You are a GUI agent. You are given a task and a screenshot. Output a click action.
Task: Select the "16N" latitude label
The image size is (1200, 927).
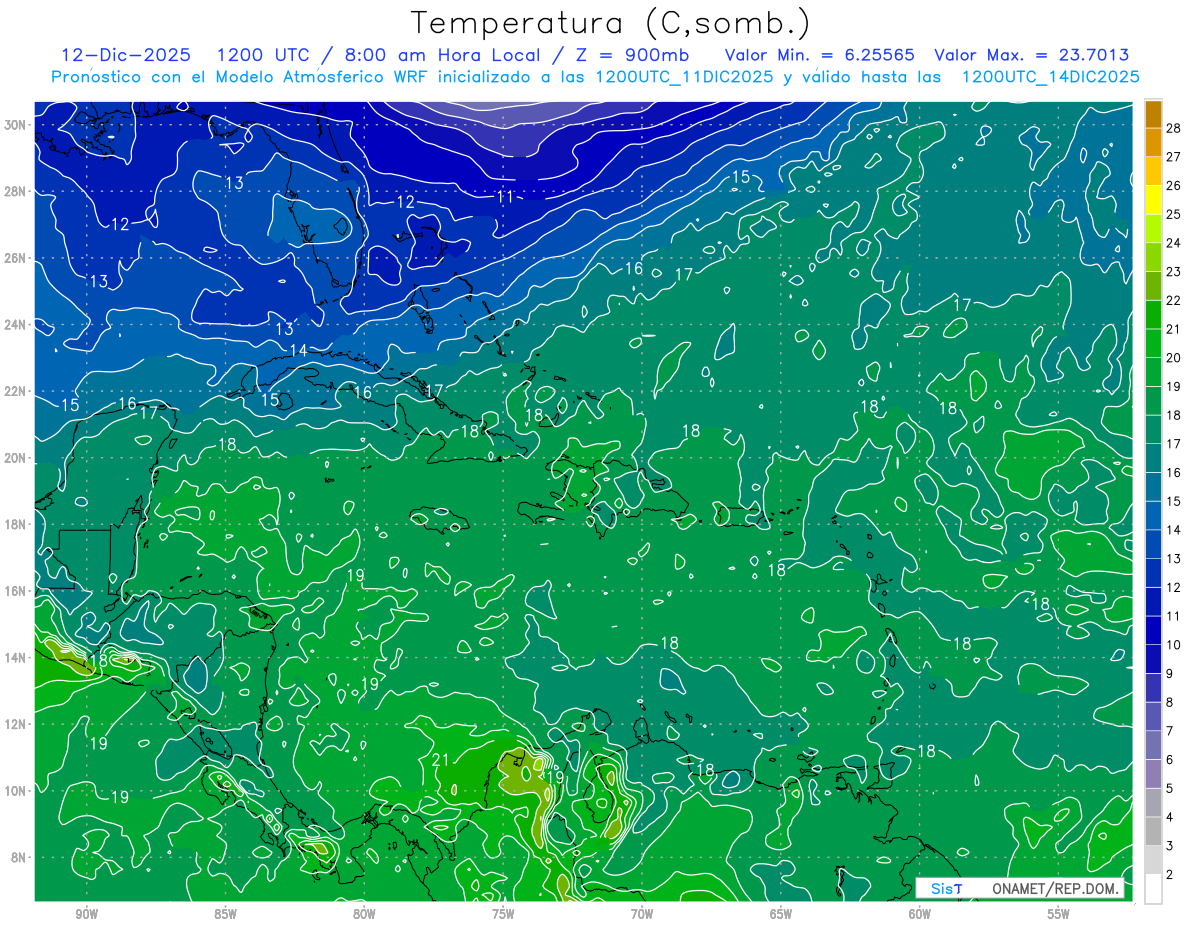coord(16,591)
